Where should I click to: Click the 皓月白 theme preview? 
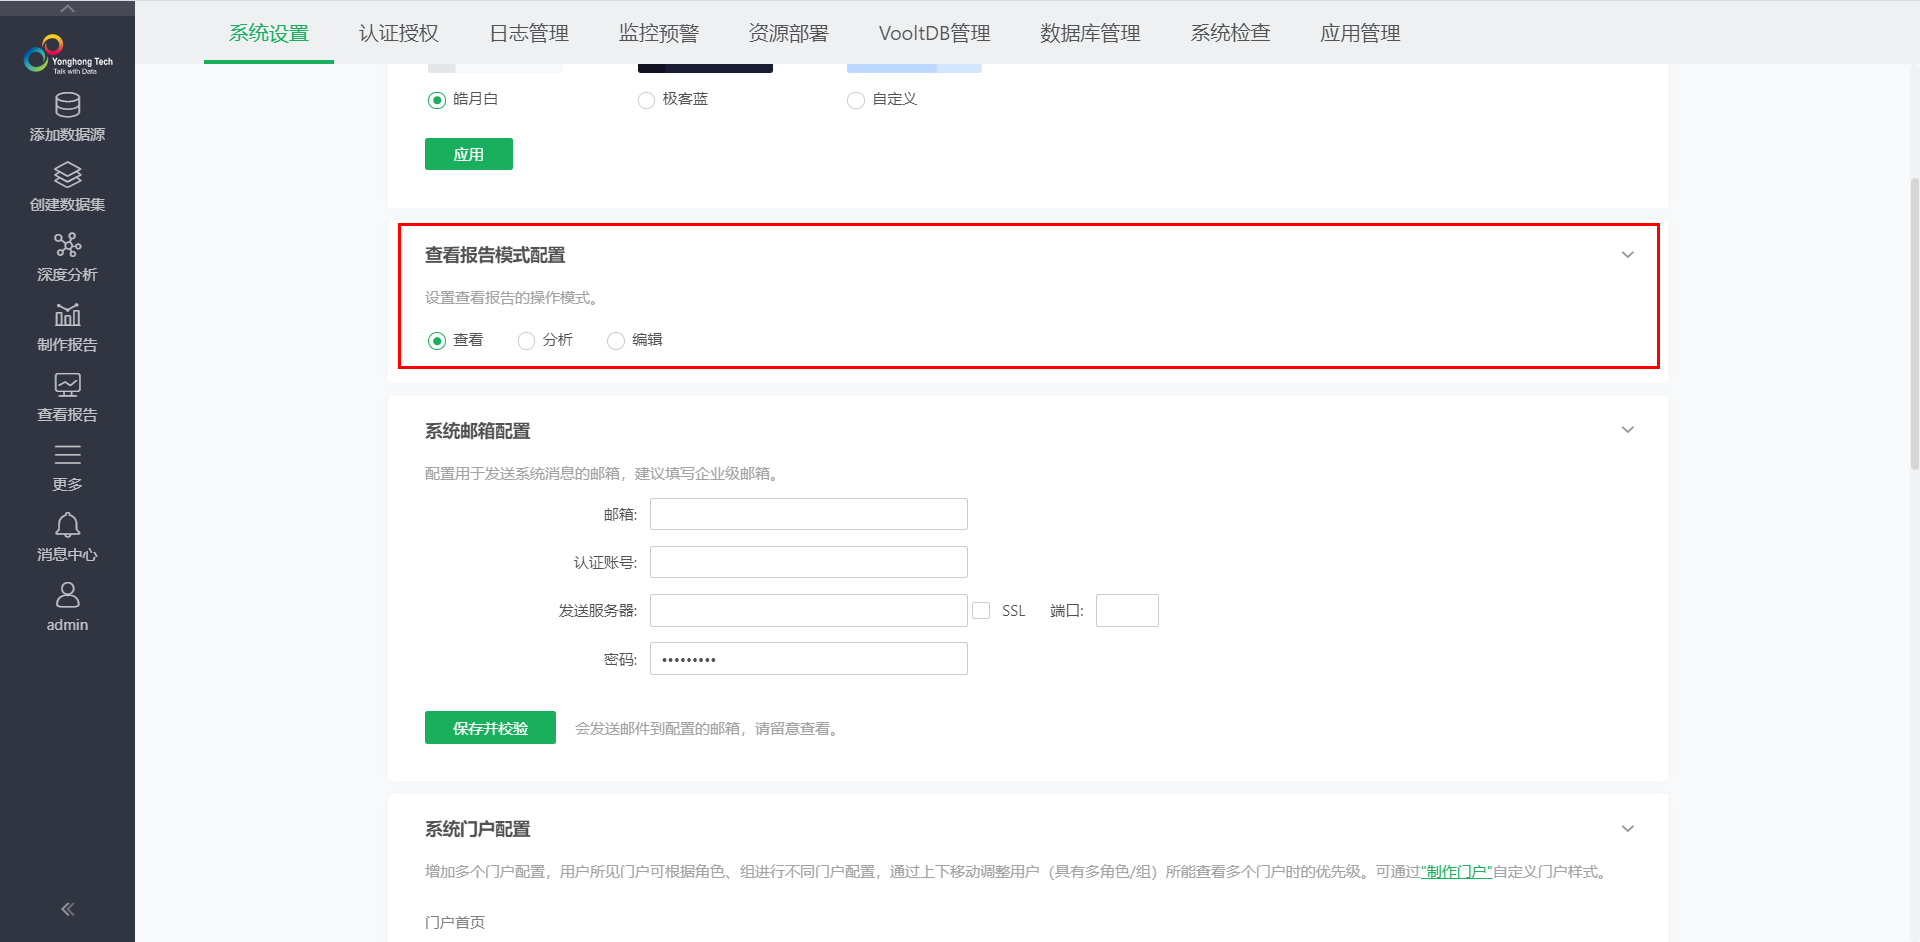(x=495, y=68)
